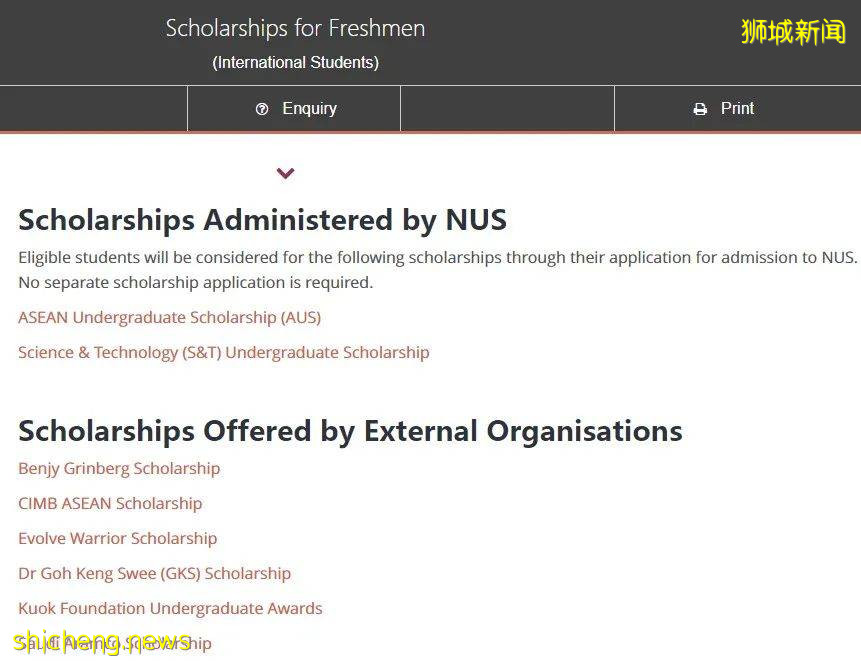Screen dimensions: 861x661
Task: Expand the downward chevron below the menu bar
Action: [x=286, y=173]
